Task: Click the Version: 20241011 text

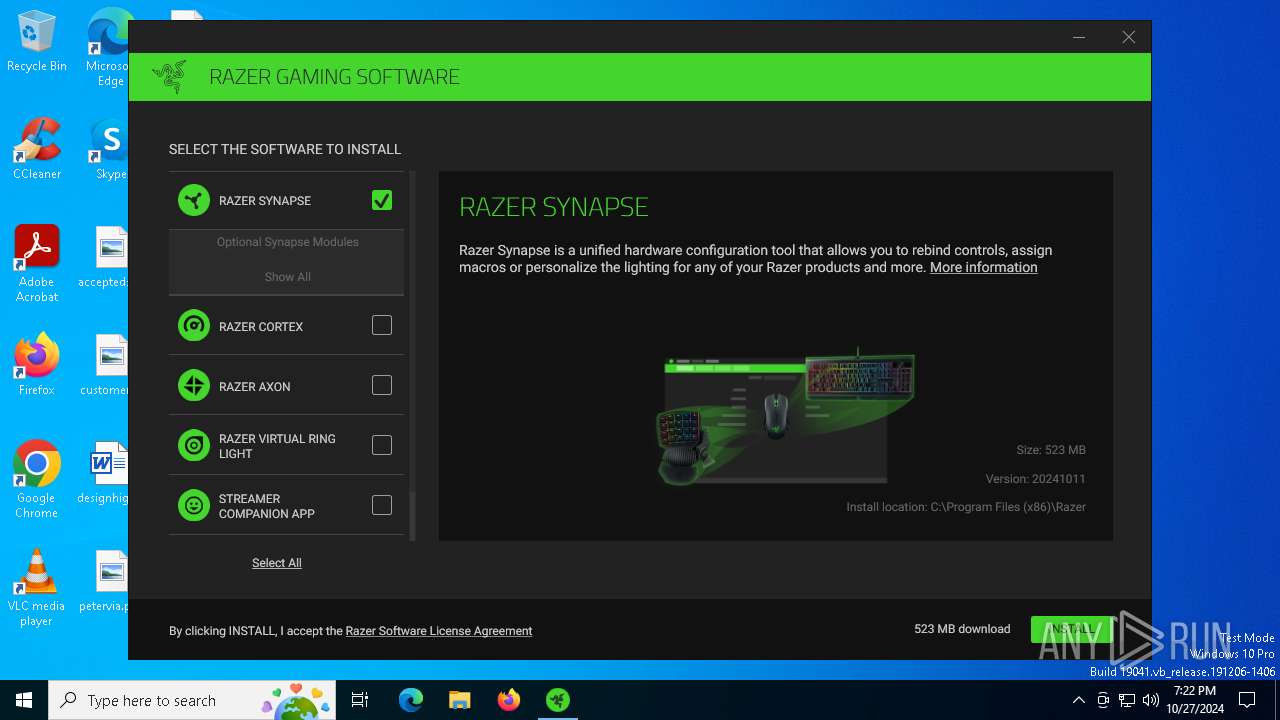Action: [1035, 479]
